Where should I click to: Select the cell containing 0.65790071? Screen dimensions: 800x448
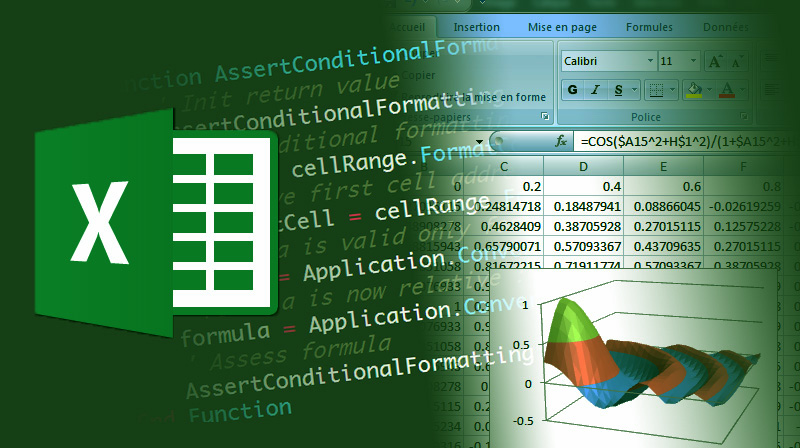[x=504, y=246]
